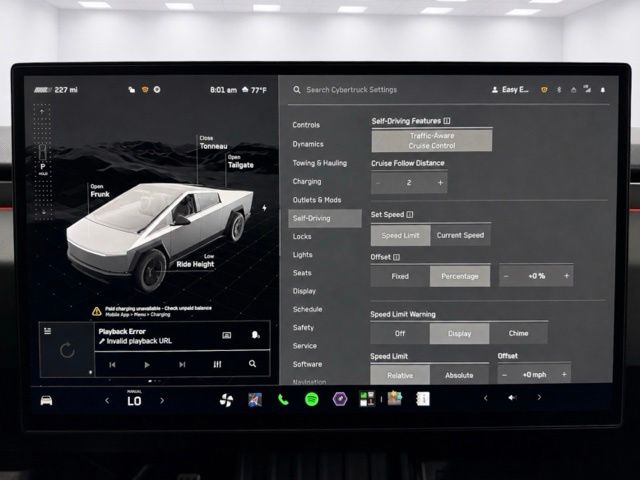This screenshot has width=640, height=480.
Task: Open Set Speed info icon
Action: tap(410, 215)
